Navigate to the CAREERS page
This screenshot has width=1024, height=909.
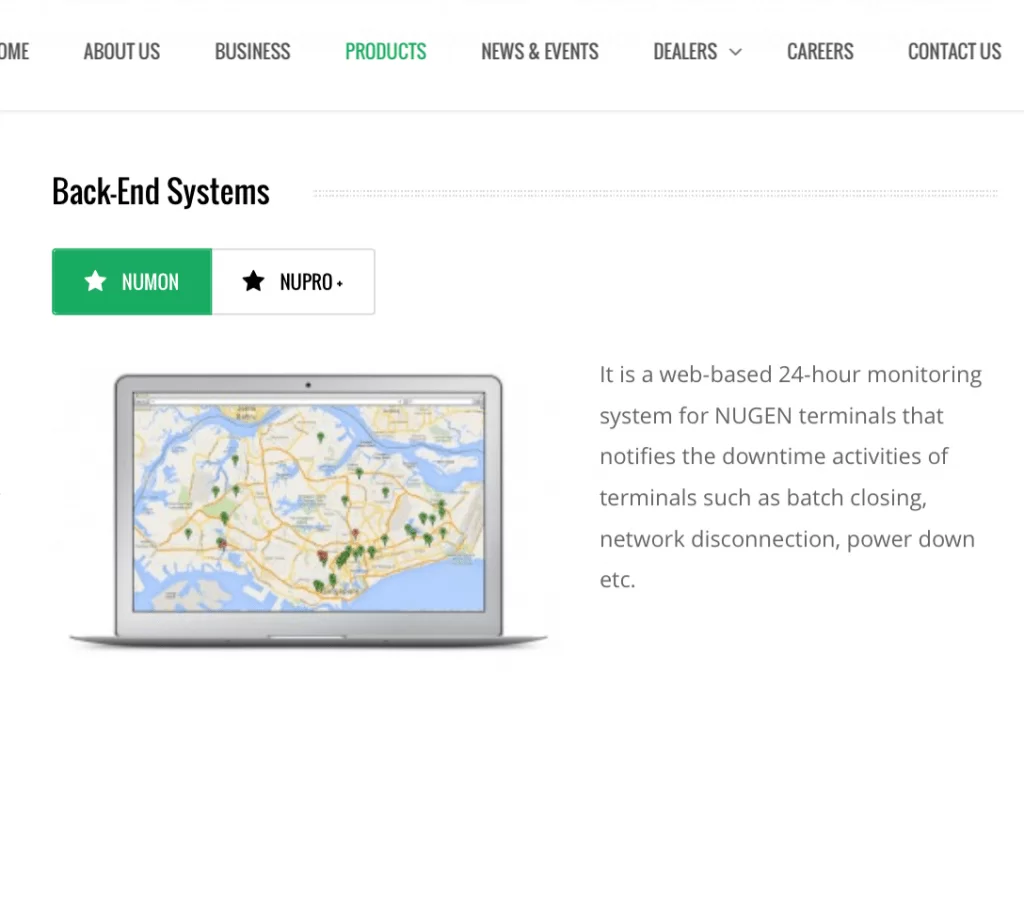point(820,52)
